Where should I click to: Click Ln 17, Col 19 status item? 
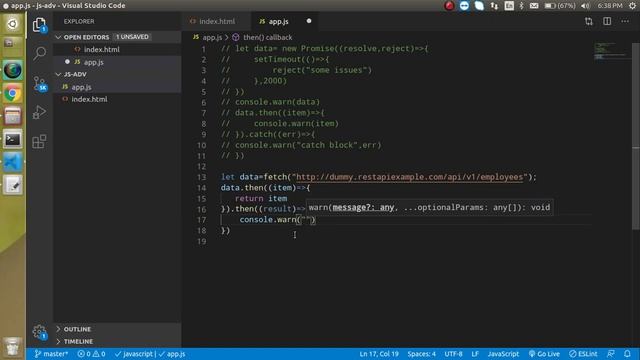coord(379,354)
